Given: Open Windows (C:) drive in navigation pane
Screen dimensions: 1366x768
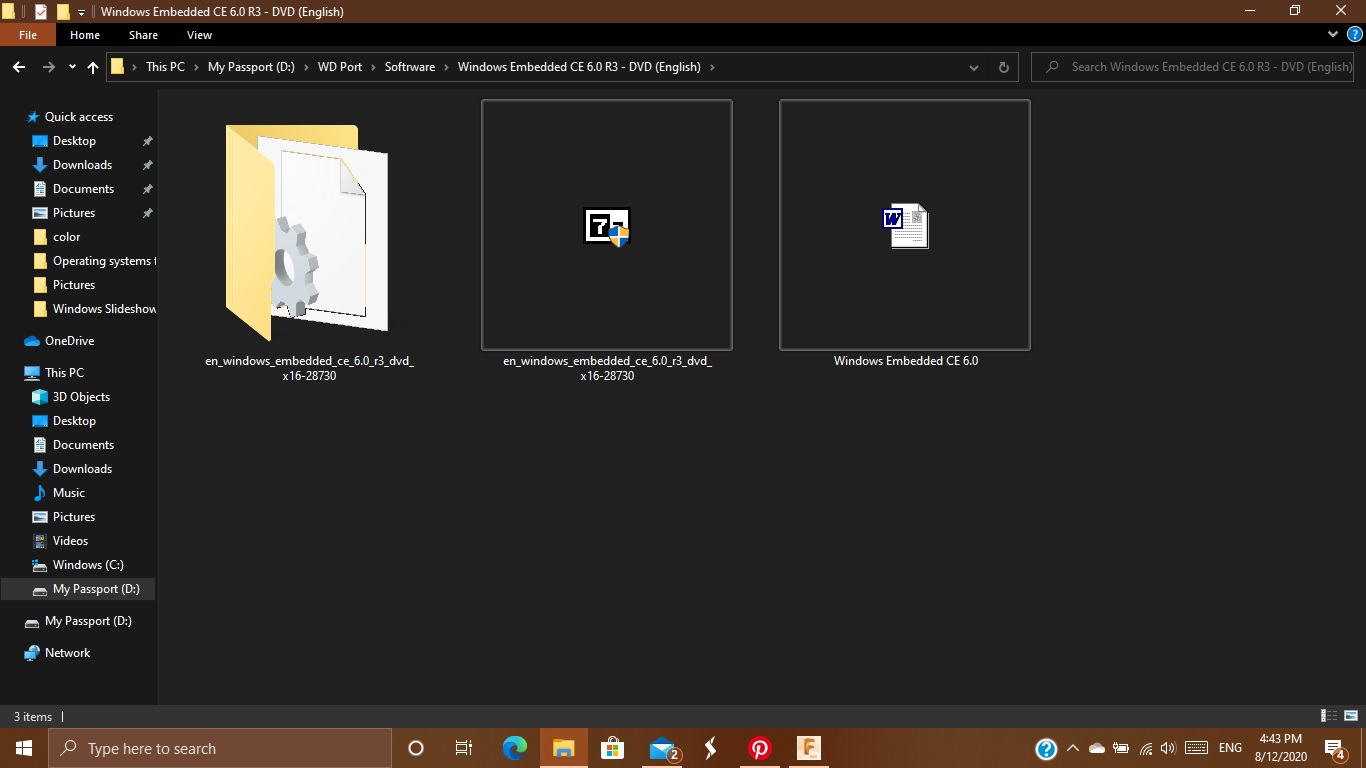Looking at the screenshot, I should point(88,565).
